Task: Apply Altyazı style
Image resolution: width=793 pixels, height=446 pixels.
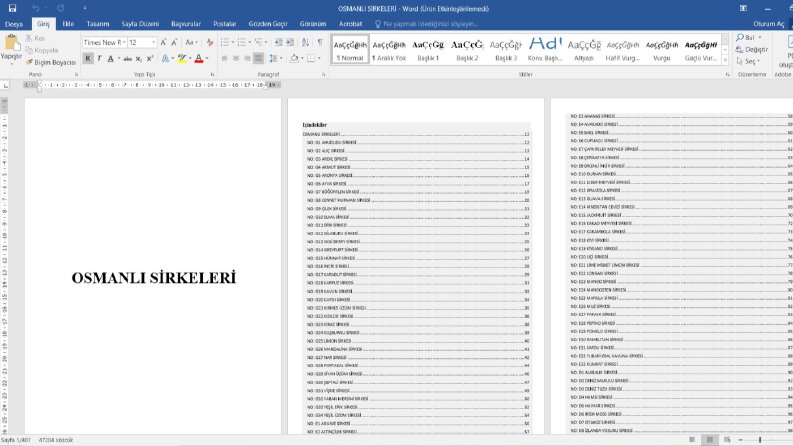Action: click(584, 50)
